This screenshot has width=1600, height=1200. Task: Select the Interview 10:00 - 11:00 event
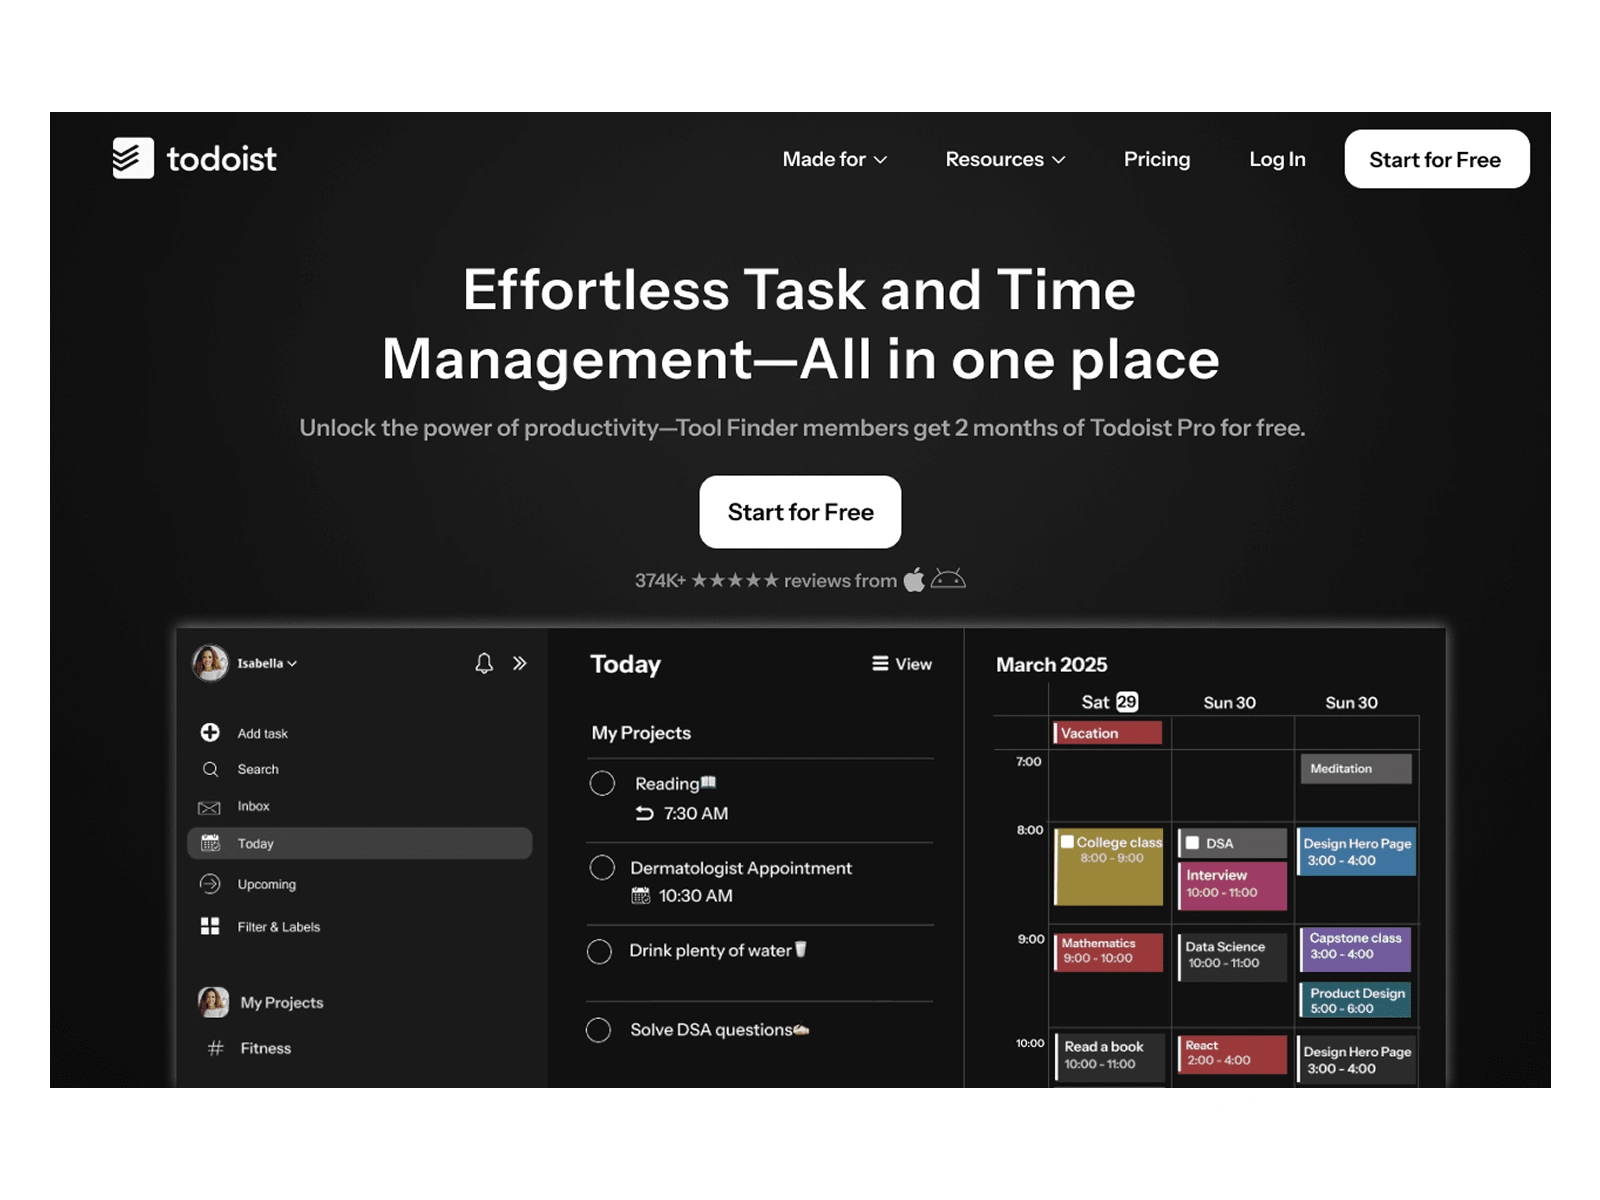click(1233, 885)
